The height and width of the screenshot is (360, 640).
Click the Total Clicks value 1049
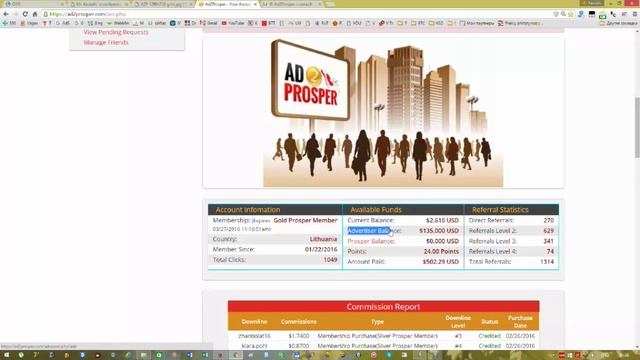[x=330, y=260]
